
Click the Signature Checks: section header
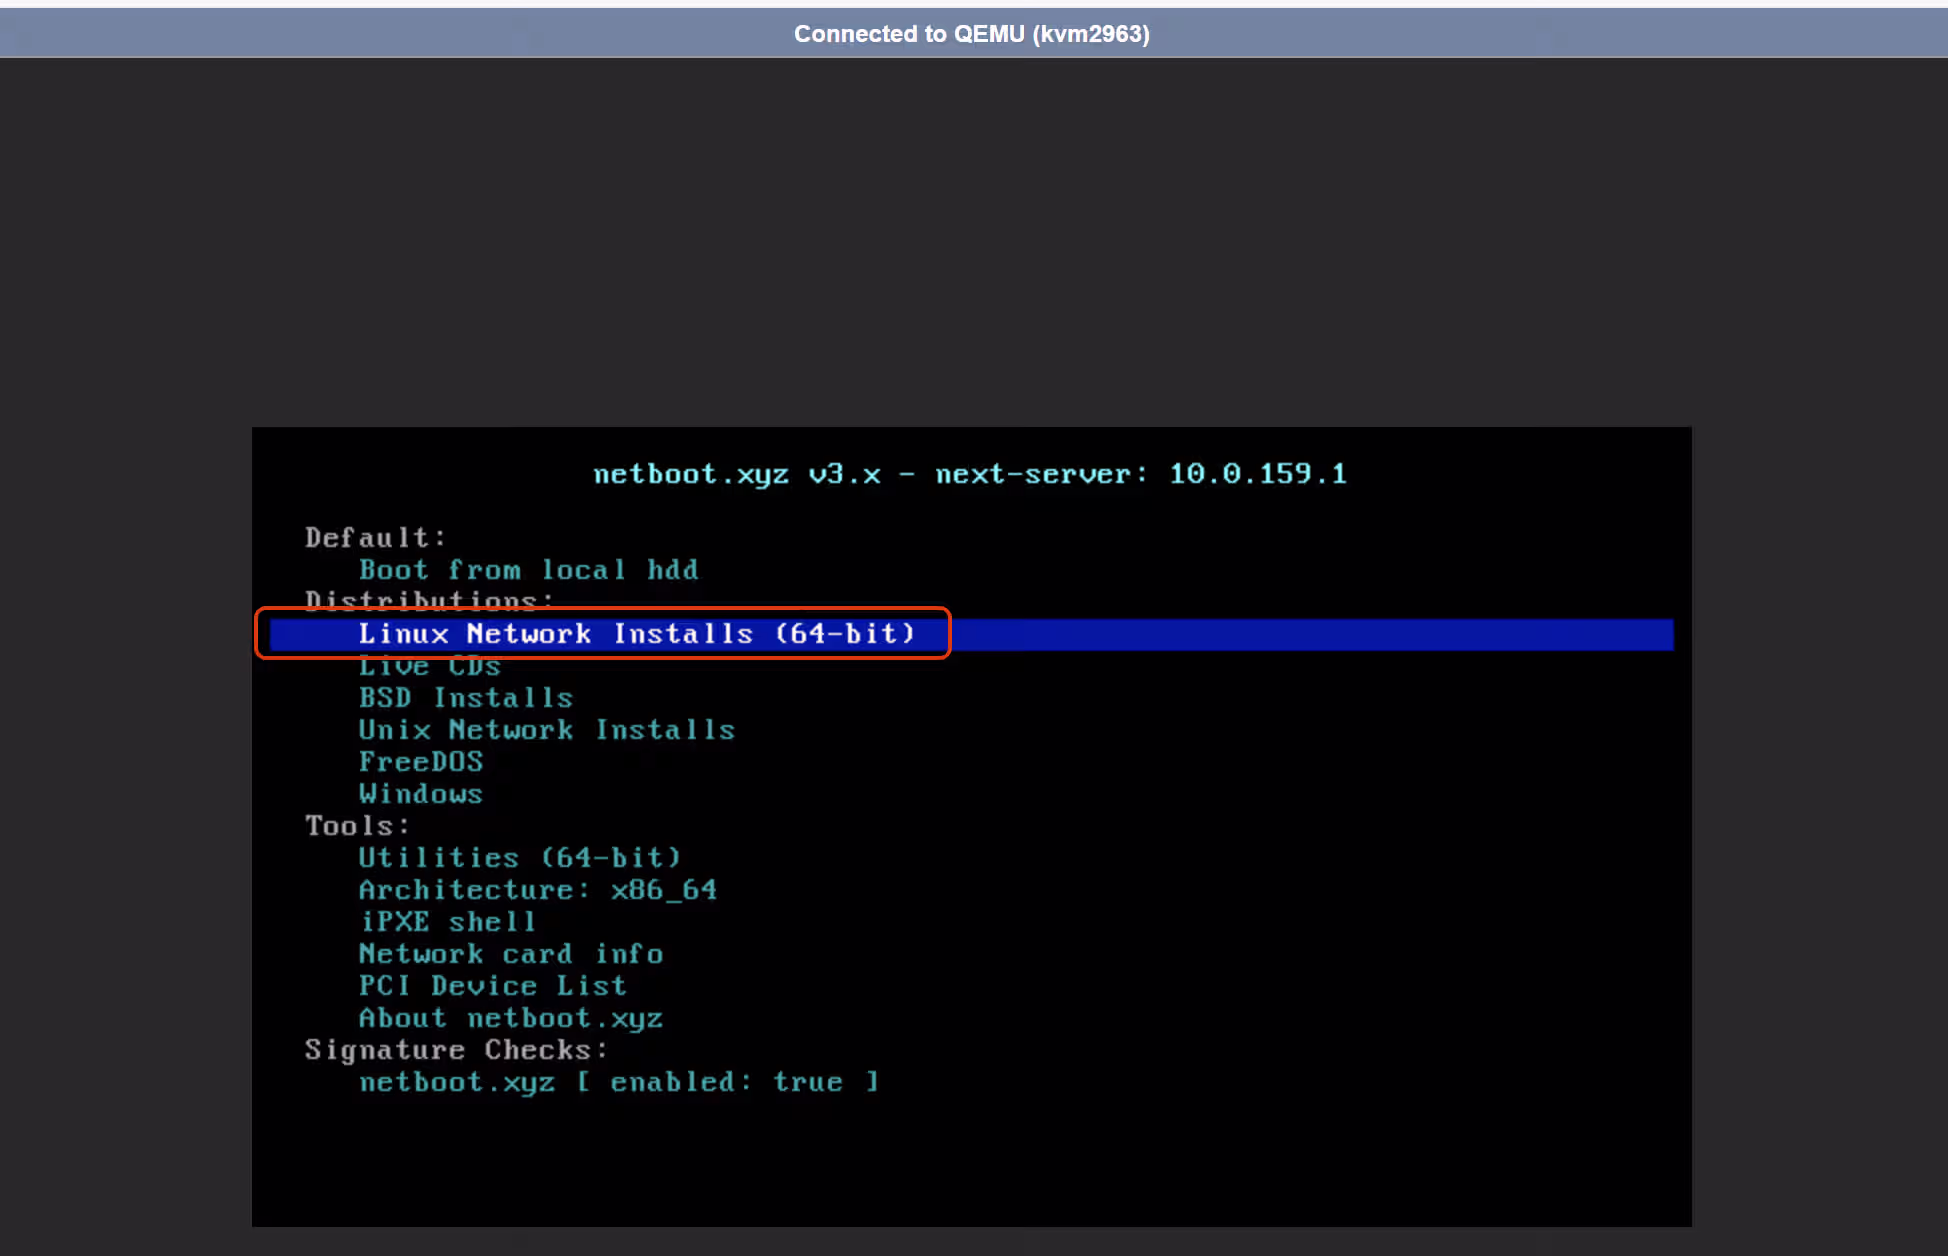[x=456, y=1050]
